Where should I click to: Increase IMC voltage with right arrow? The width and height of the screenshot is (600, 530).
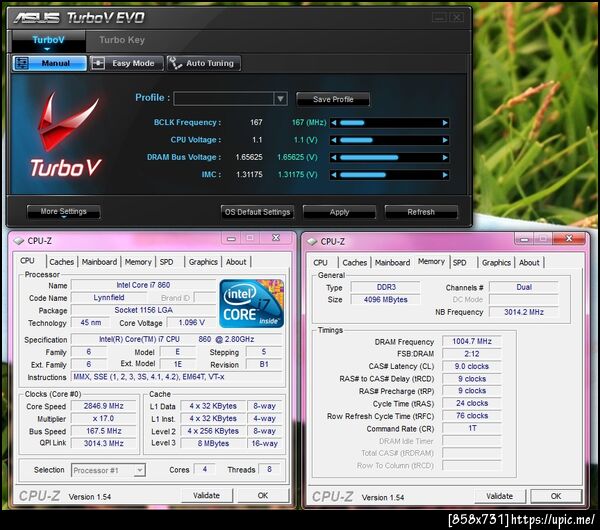click(445, 175)
